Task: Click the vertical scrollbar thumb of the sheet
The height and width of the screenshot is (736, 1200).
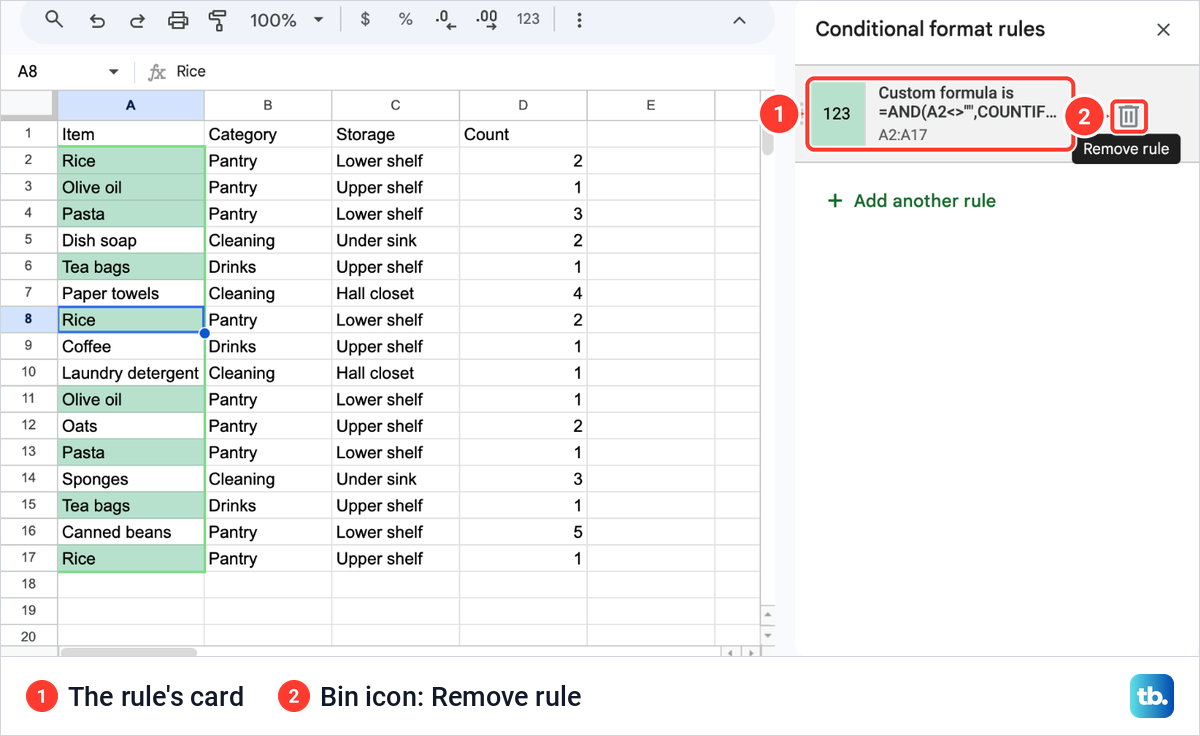Action: click(767, 140)
